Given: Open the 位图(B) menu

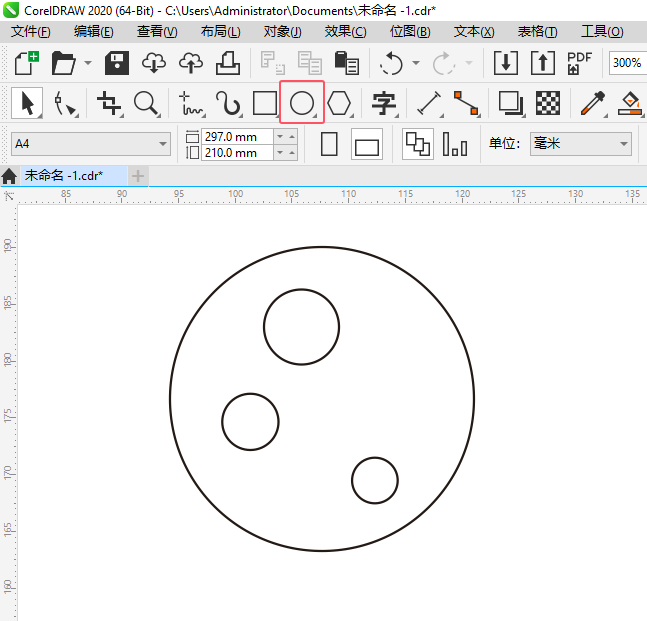Looking at the screenshot, I should point(410,32).
